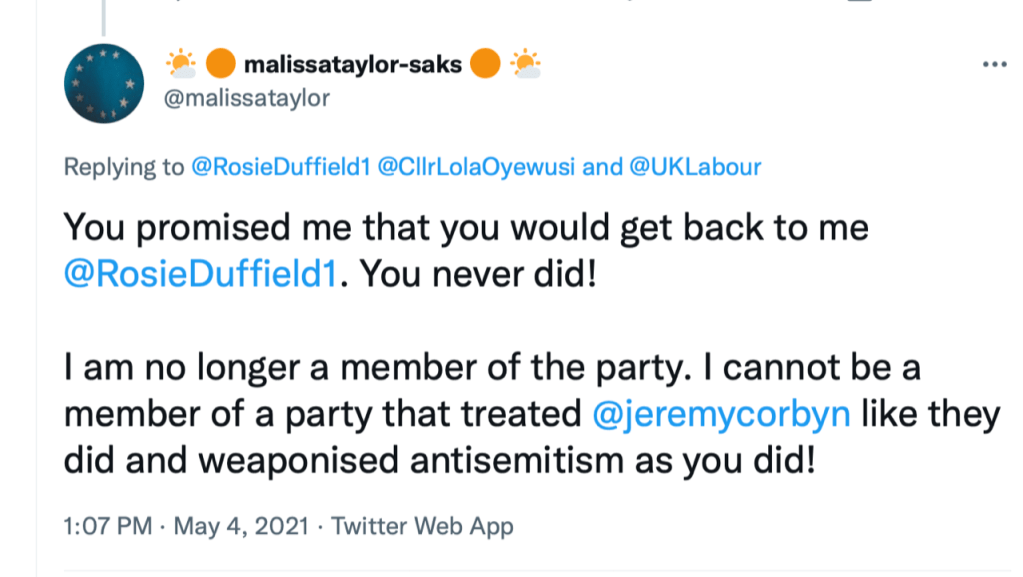The width and height of the screenshot is (1023, 577).
Task: Click the "Replying to" gray label text
Action: tap(124, 167)
